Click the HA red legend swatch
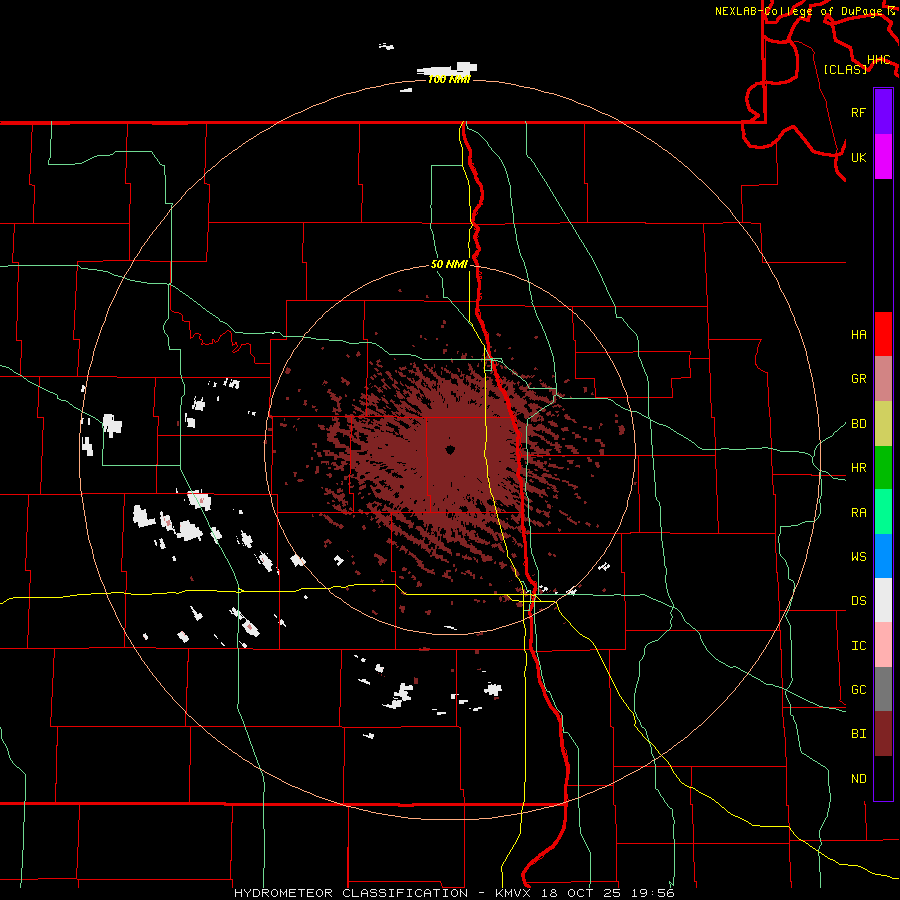 (883, 334)
